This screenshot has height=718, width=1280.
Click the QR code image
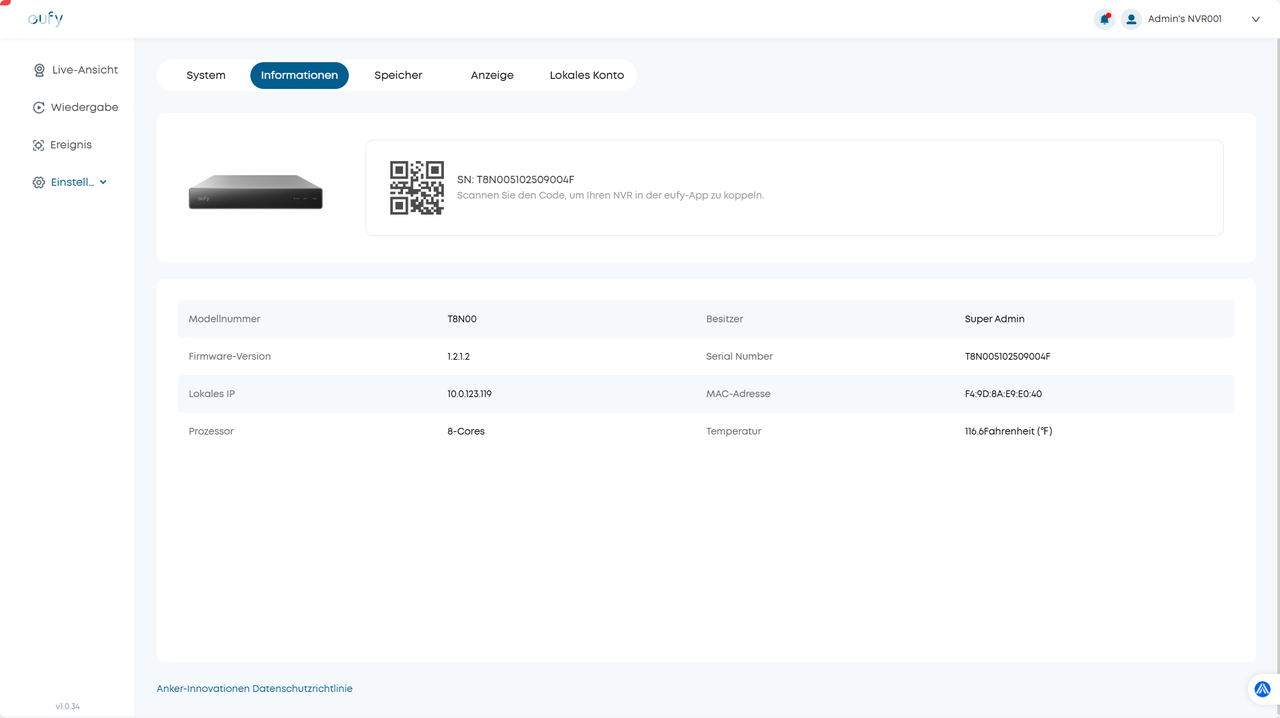pyautogui.click(x=417, y=188)
